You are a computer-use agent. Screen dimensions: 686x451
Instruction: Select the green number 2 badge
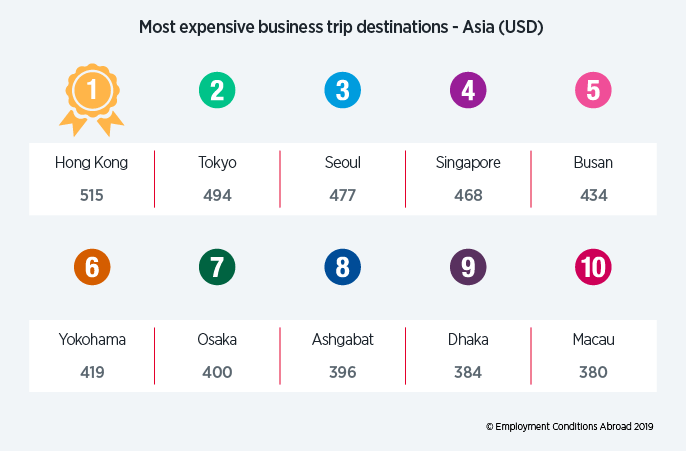tap(217, 90)
